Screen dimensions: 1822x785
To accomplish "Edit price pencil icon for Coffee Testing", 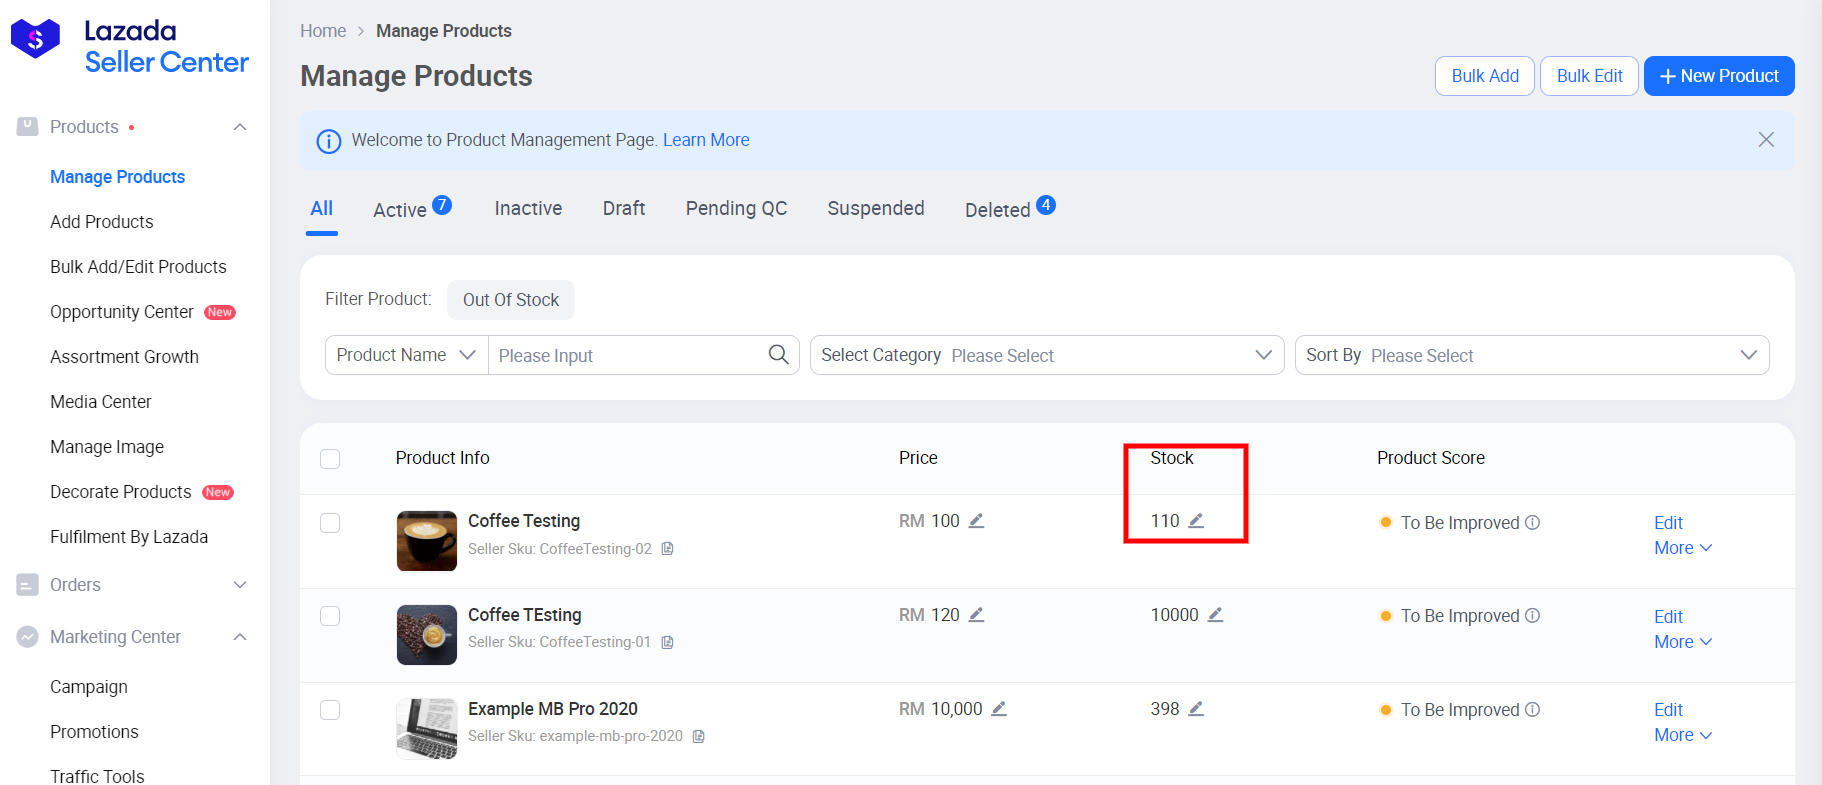I will 976,521.
